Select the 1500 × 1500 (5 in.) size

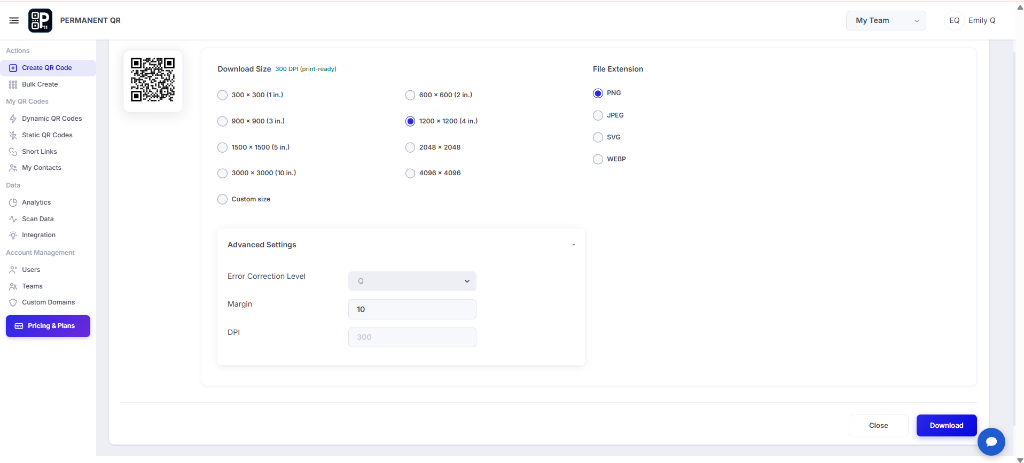[x=222, y=147]
